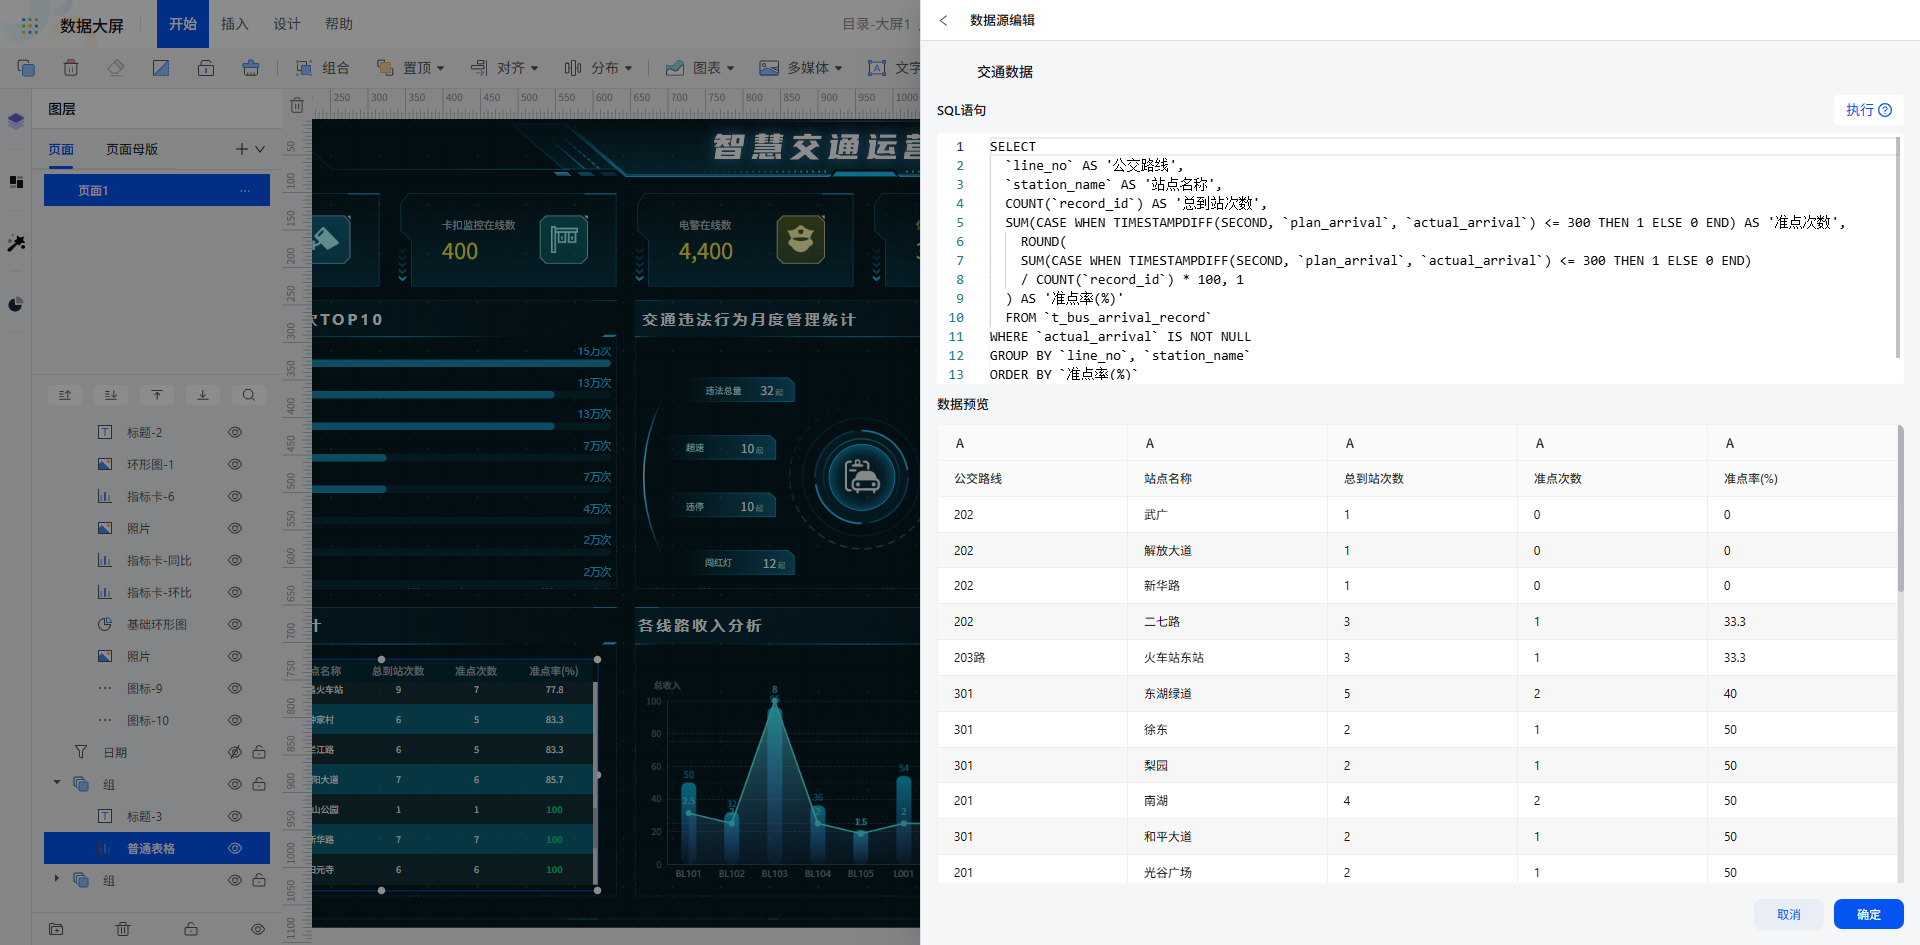Click the 取消 button

(x=1788, y=914)
